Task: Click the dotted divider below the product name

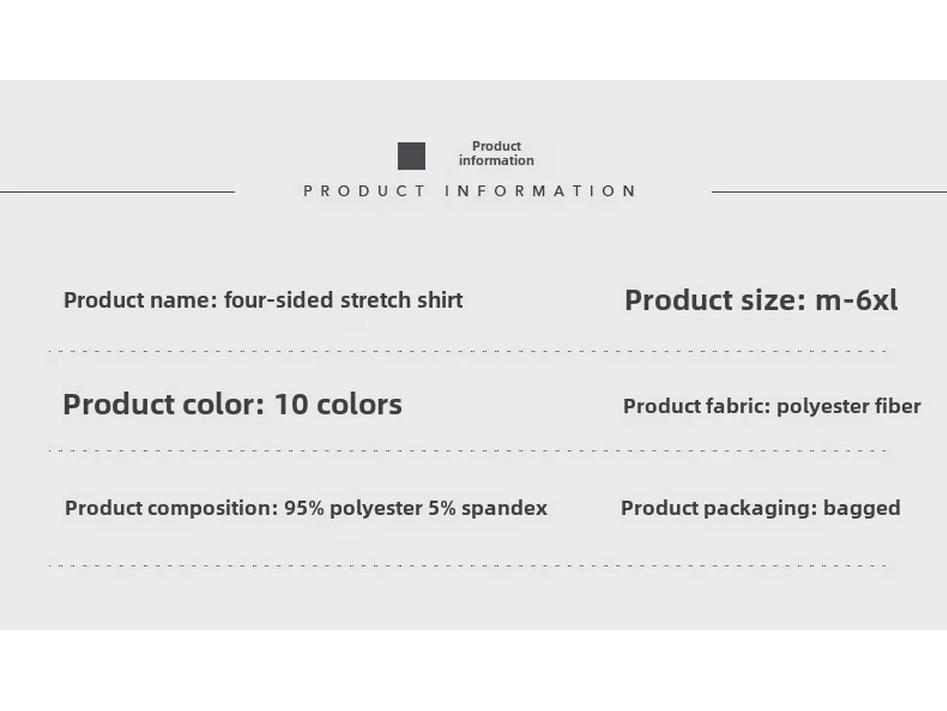Action: tap(468, 351)
